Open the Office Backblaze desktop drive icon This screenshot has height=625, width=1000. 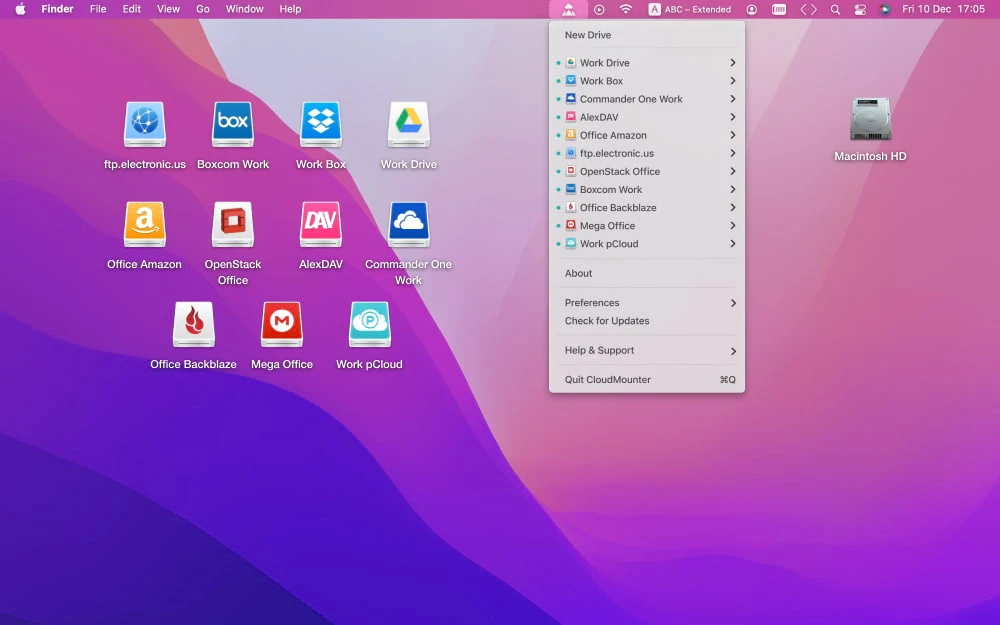pos(194,325)
